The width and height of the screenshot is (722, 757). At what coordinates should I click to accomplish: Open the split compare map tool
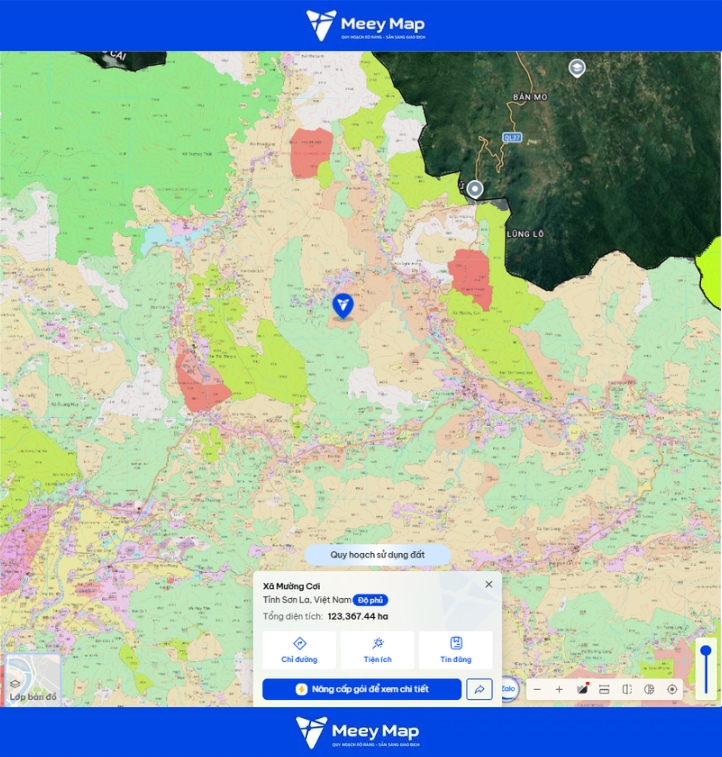pyautogui.click(x=626, y=689)
